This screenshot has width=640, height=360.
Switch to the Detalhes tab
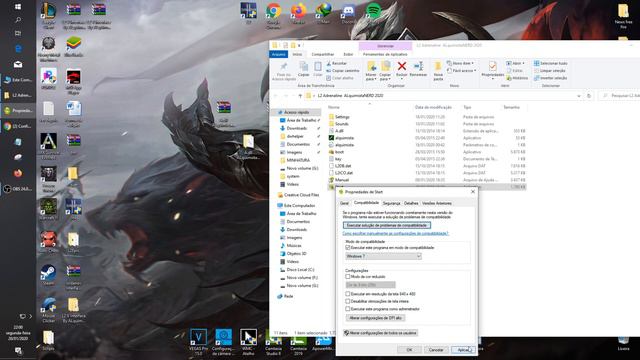point(411,203)
